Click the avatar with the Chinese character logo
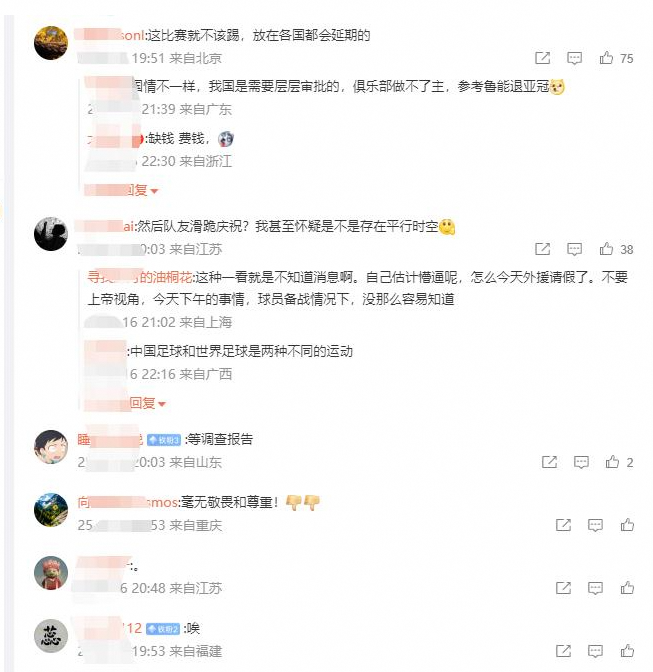 click(51, 636)
